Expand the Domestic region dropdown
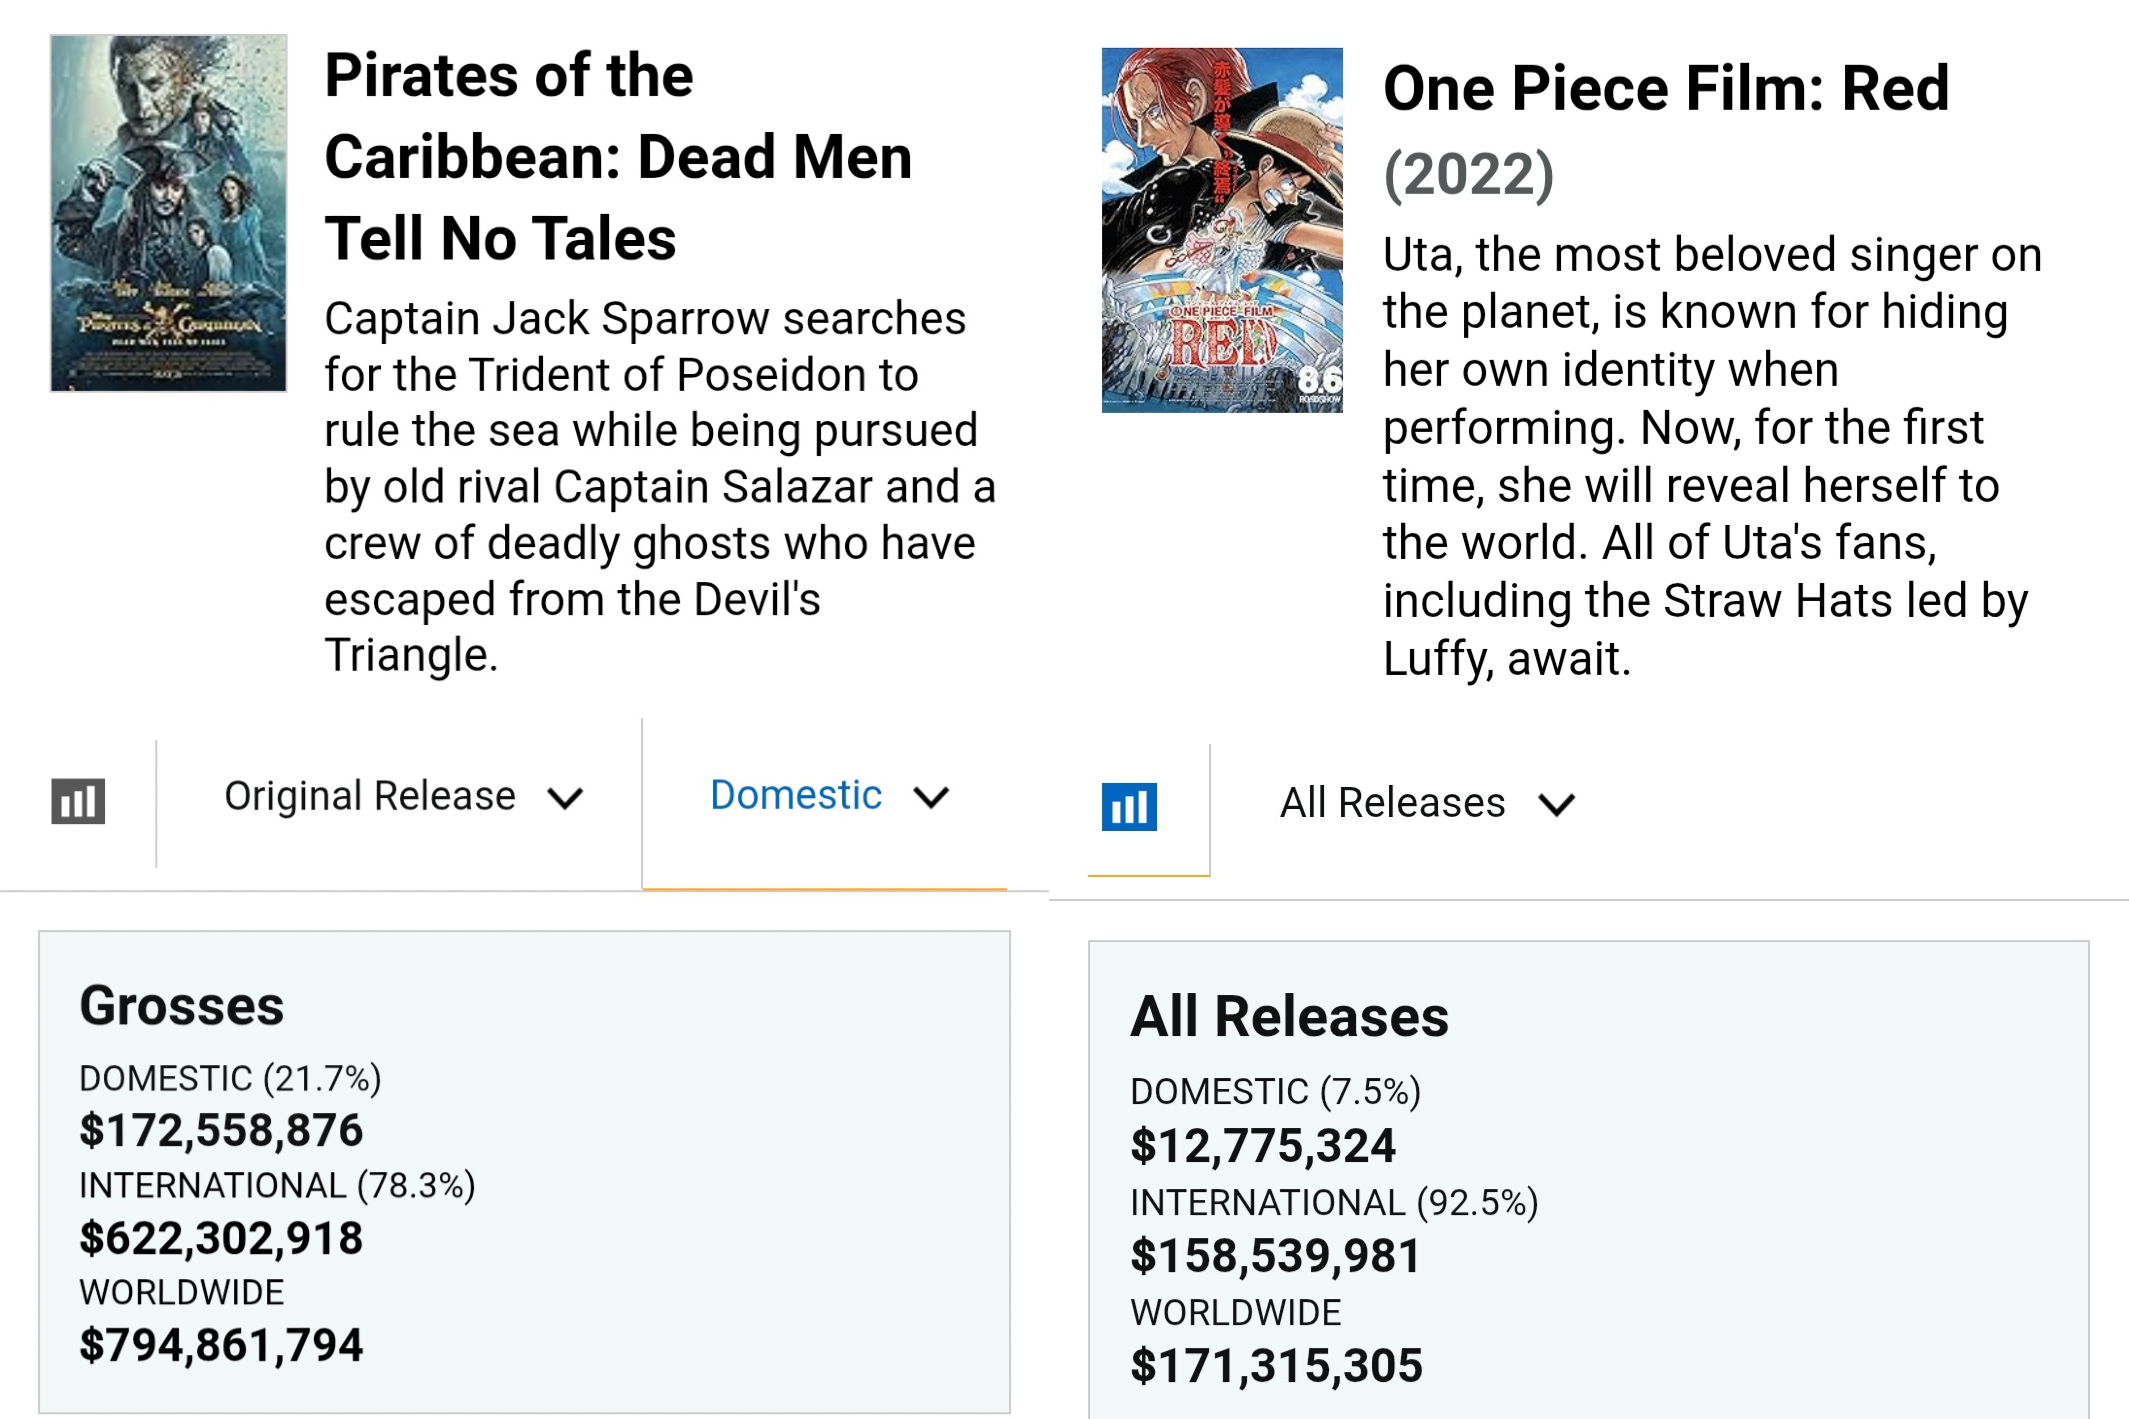This screenshot has width=2129, height=1419. pyautogui.click(x=828, y=796)
